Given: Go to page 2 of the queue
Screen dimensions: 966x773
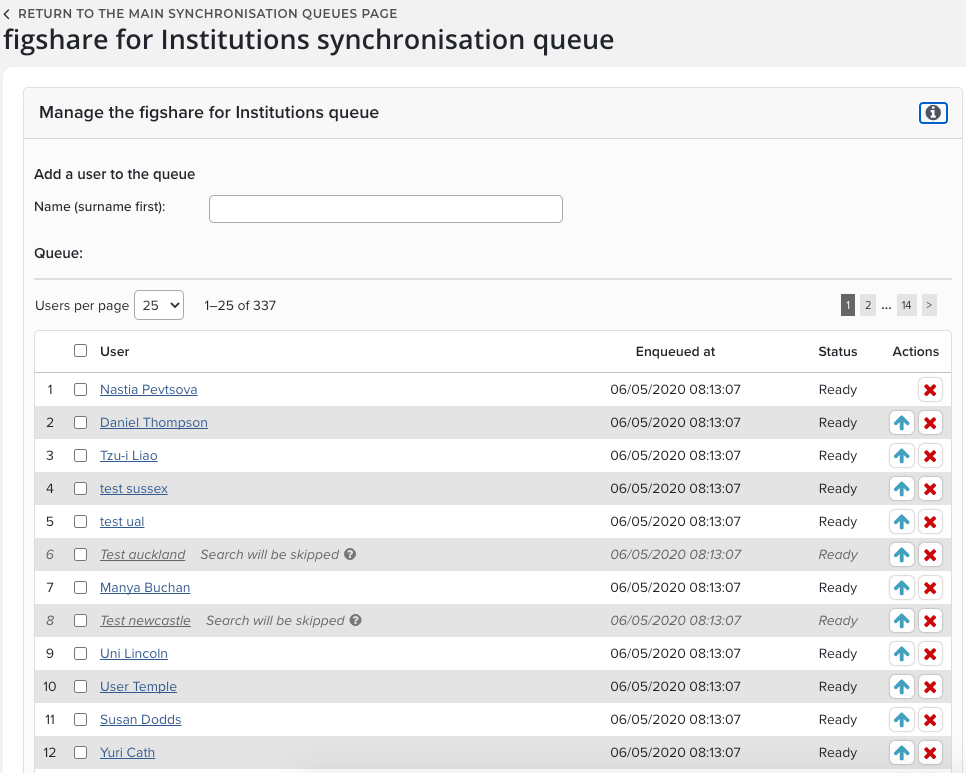Looking at the screenshot, I should click(x=868, y=305).
